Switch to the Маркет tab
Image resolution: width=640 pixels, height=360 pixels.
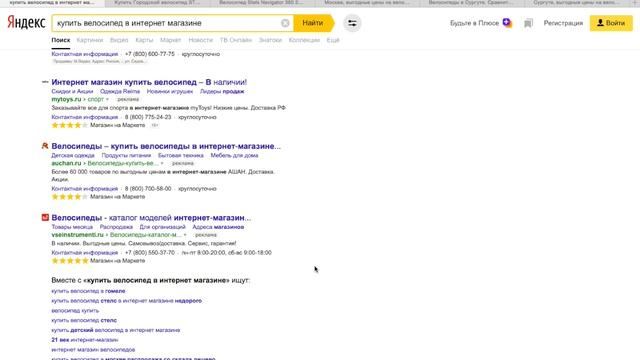(170, 40)
